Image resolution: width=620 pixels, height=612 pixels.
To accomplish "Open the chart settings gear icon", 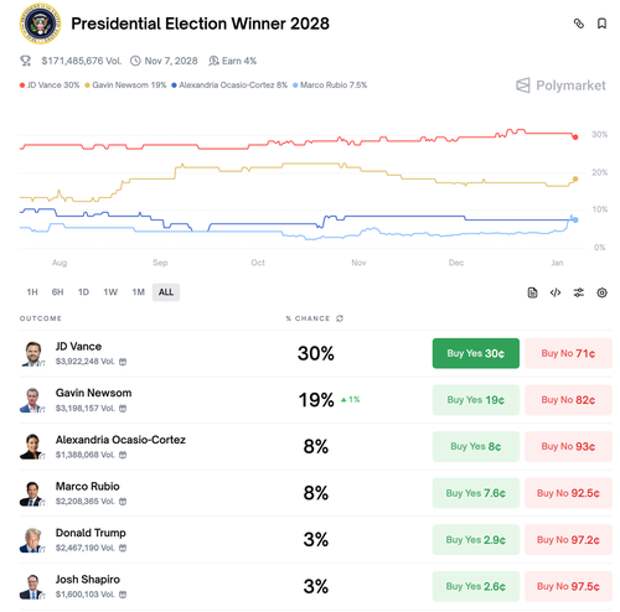I will click(x=602, y=292).
